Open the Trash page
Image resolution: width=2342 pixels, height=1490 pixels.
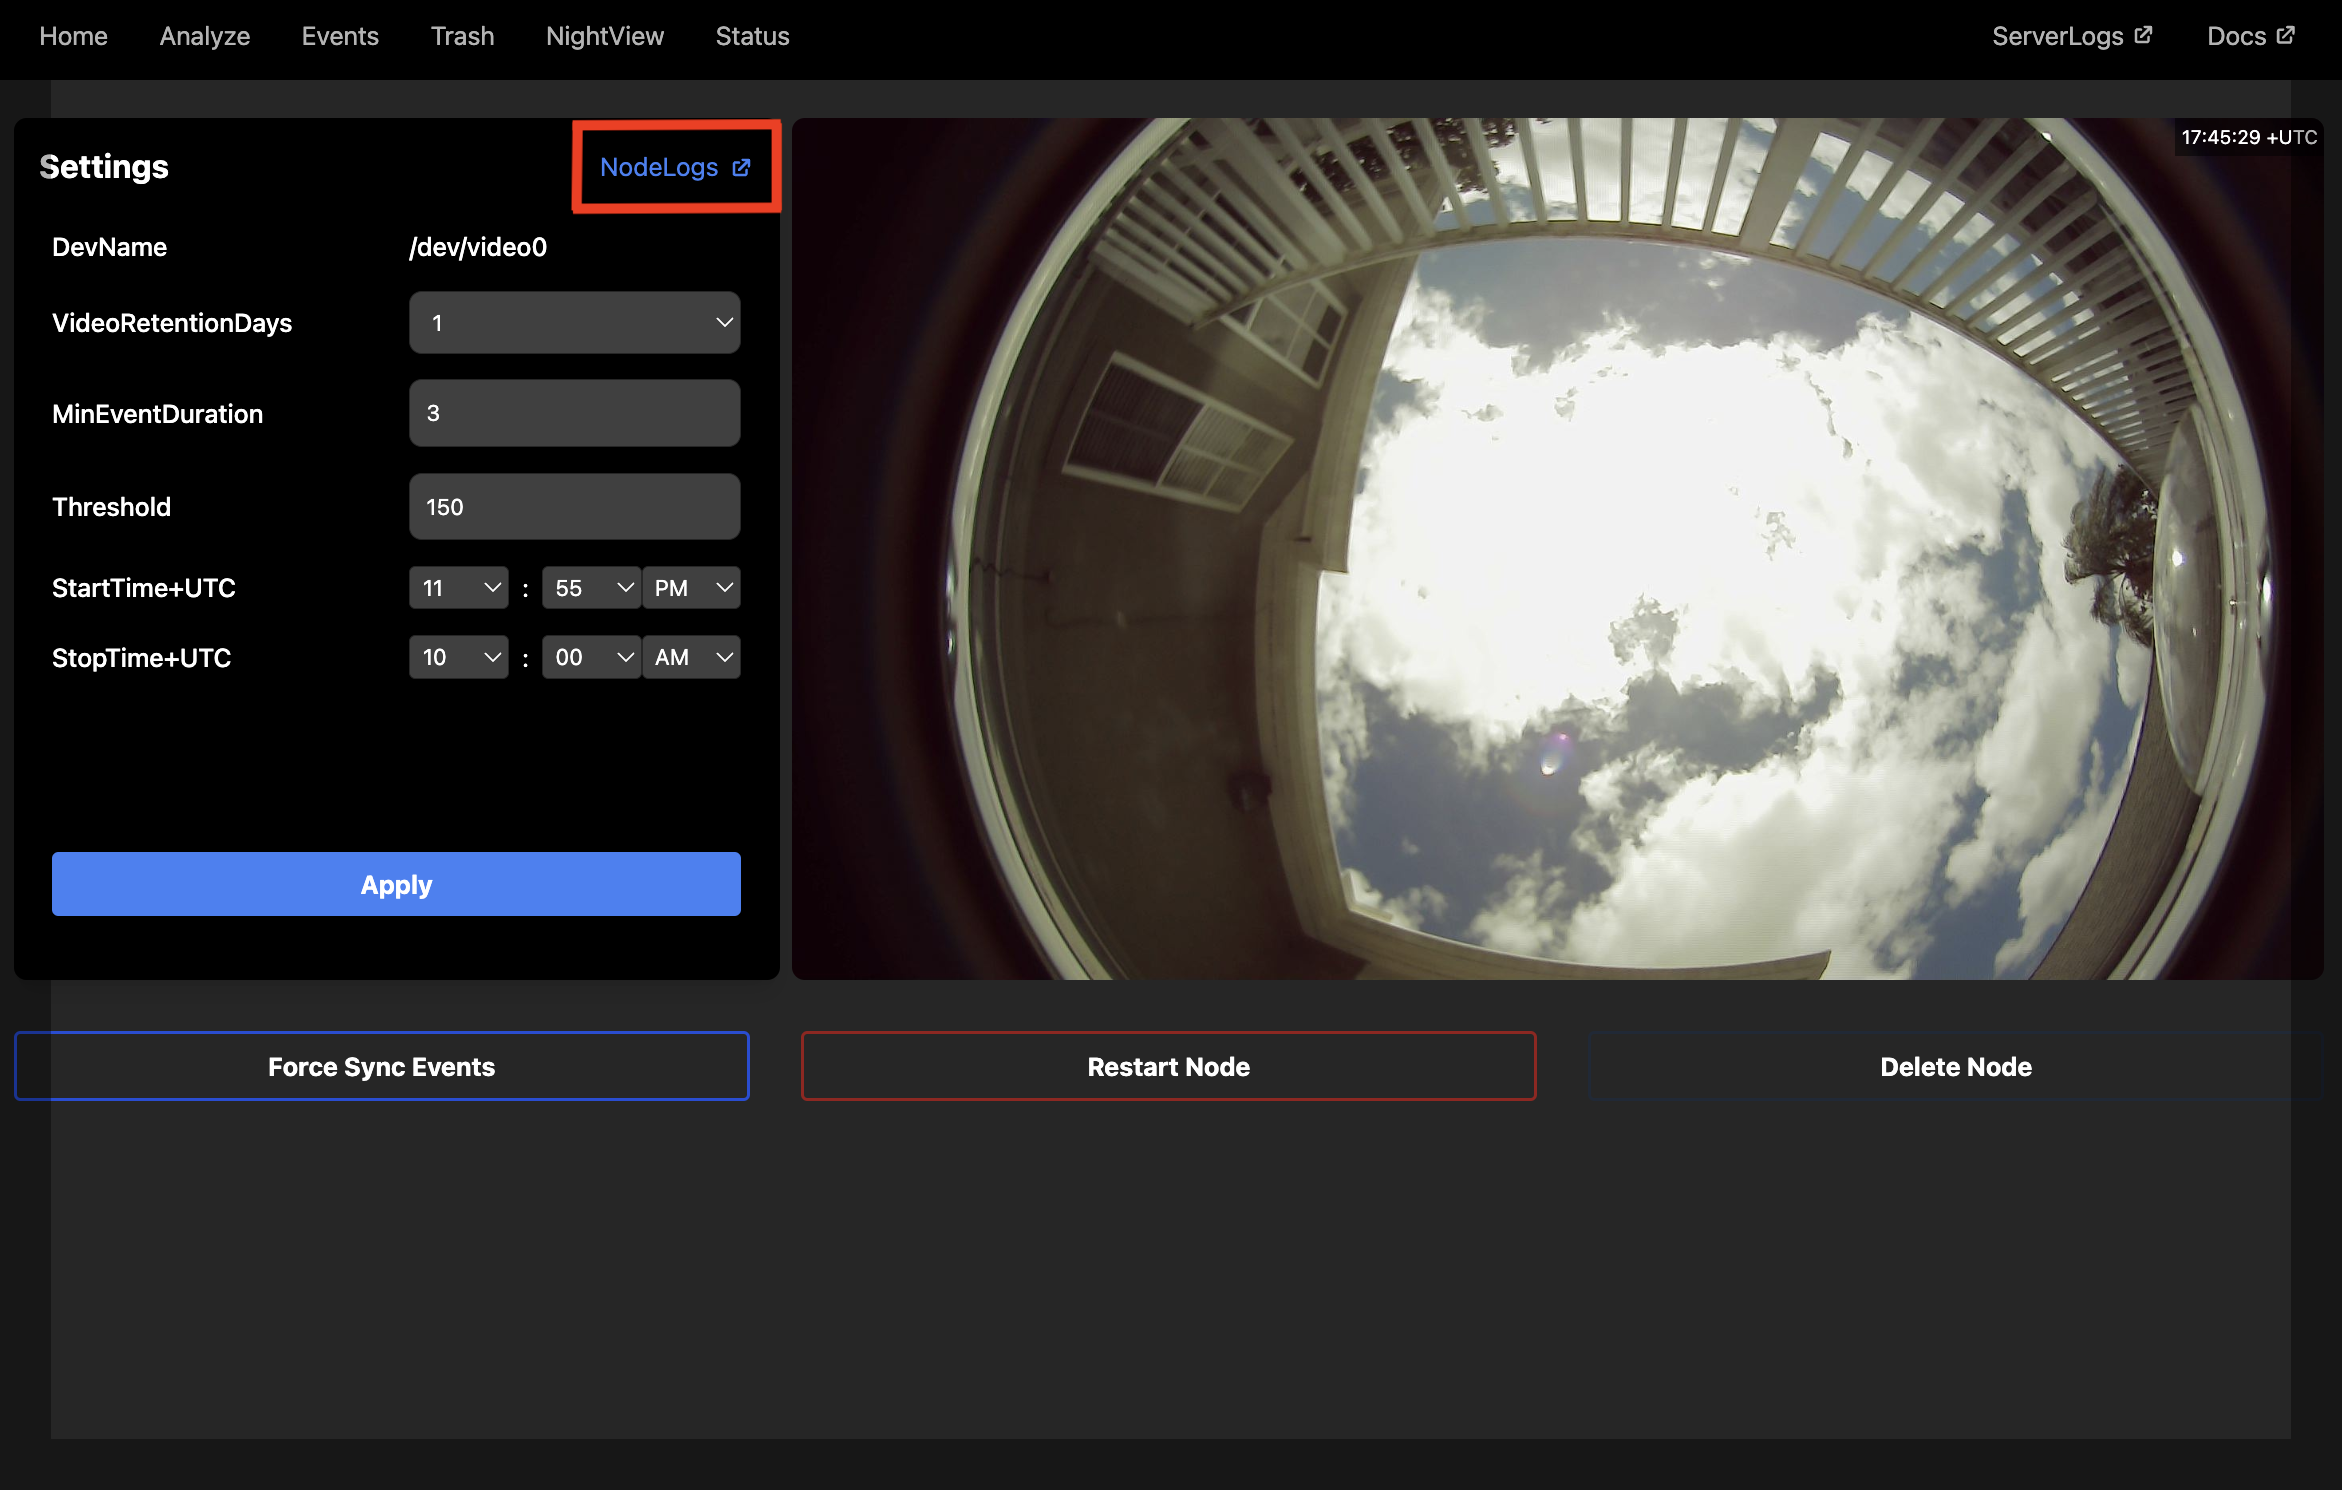click(462, 36)
